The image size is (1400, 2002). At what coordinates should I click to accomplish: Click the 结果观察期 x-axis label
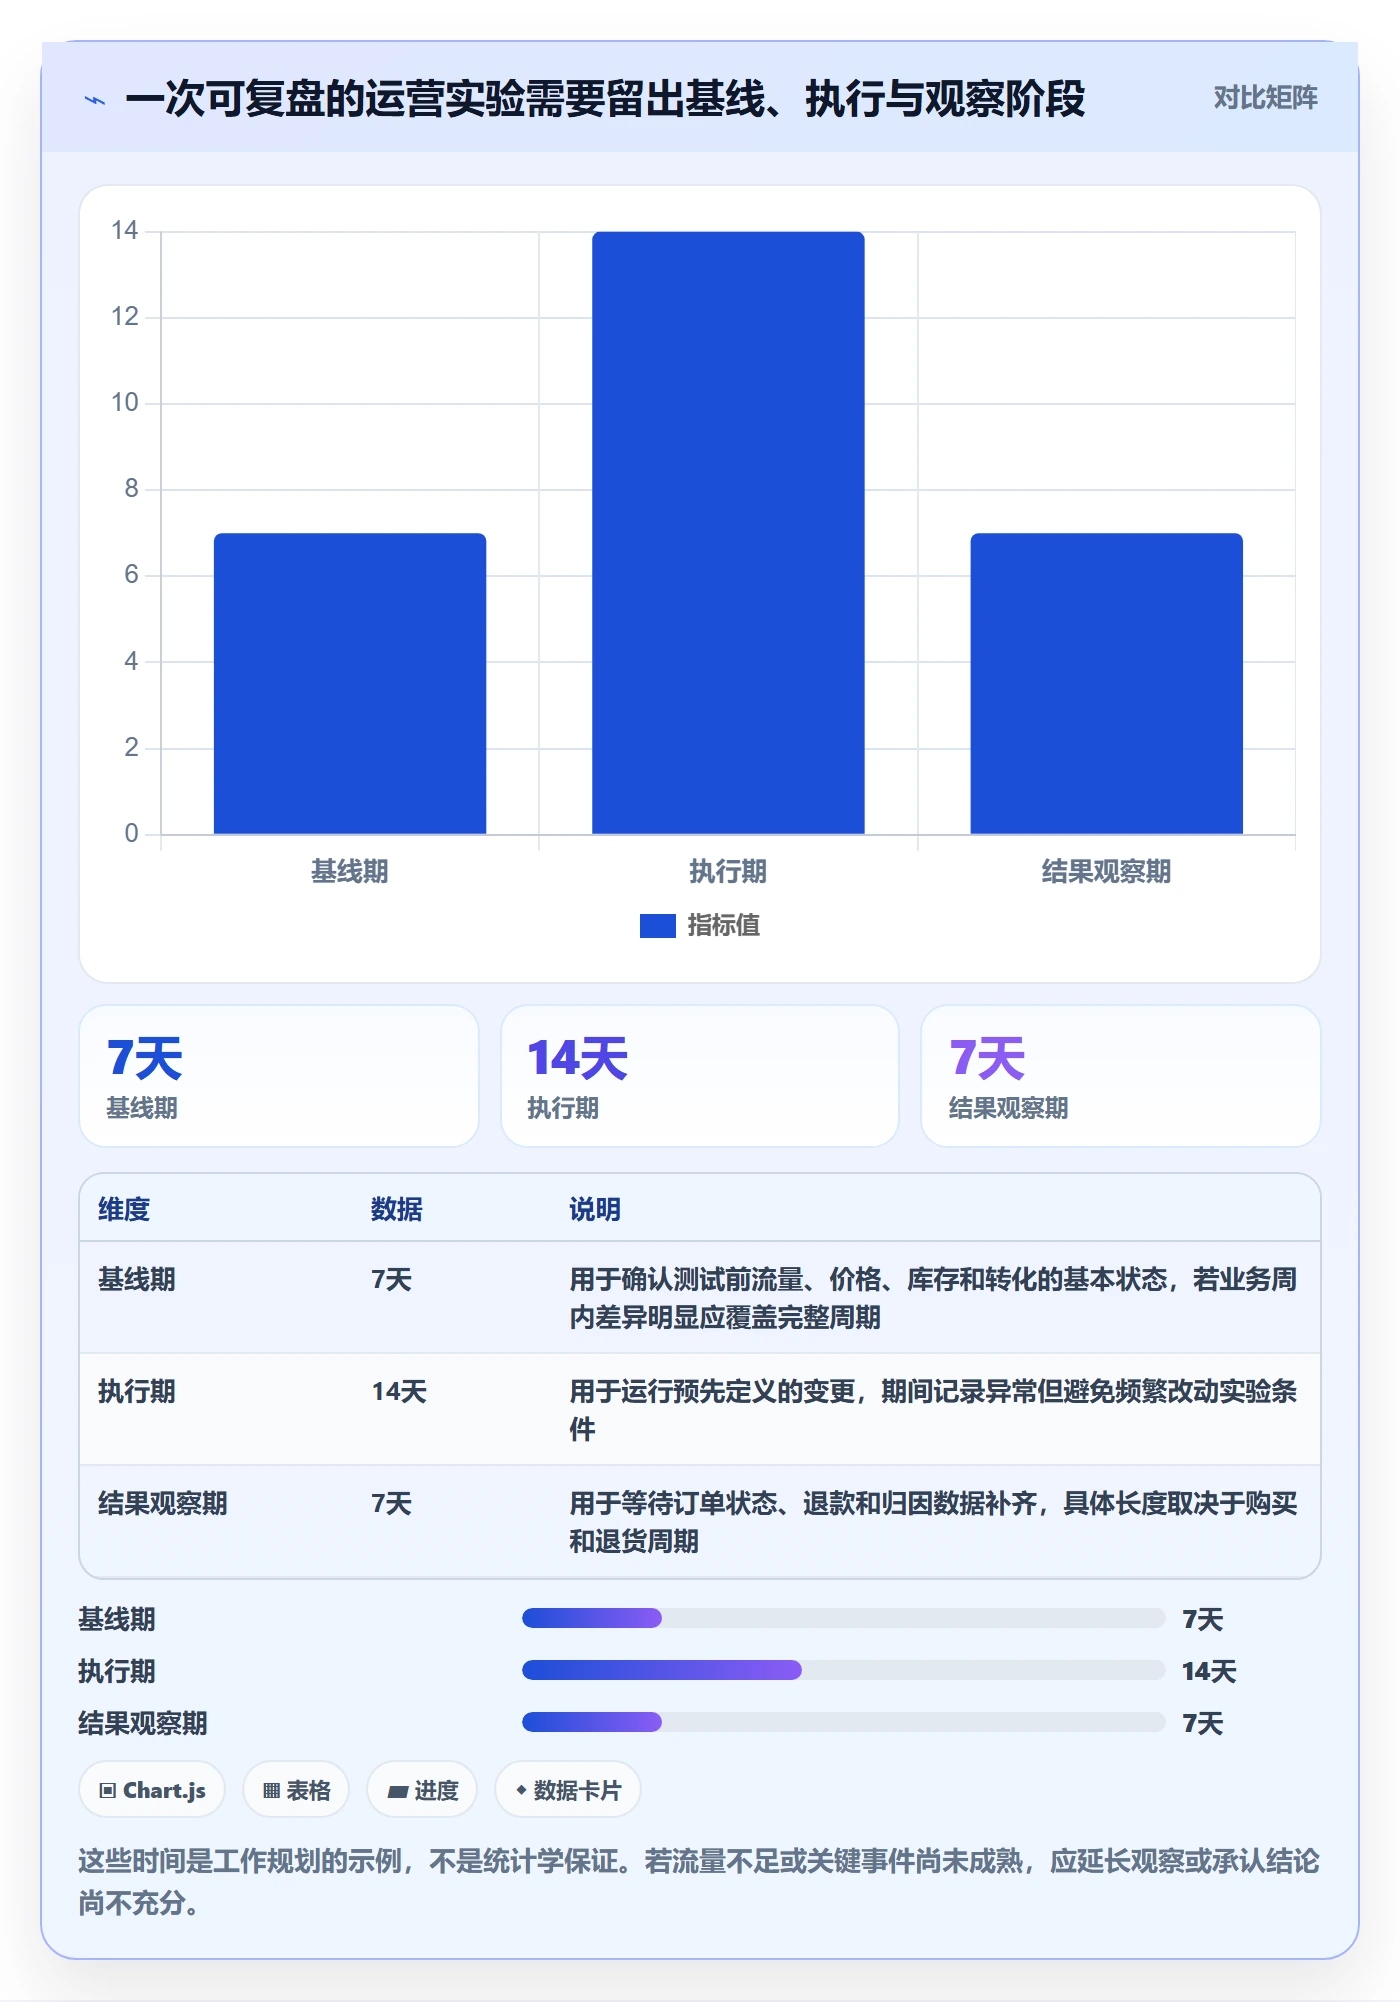point(1106,872)
